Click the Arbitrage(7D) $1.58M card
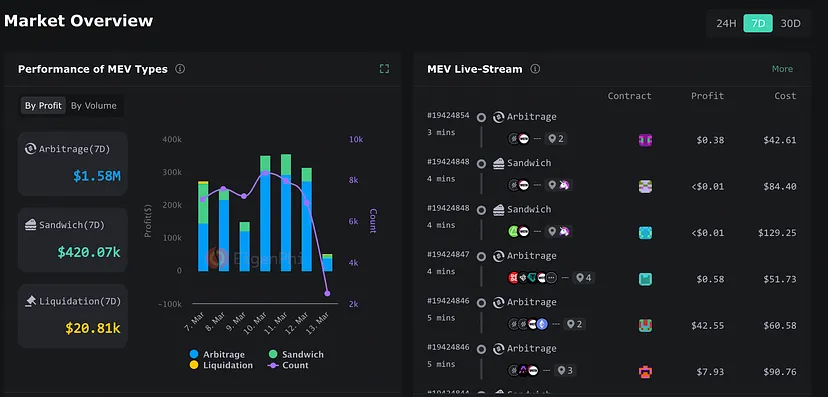This screenshot has height=397, width=828. point(73,164)
